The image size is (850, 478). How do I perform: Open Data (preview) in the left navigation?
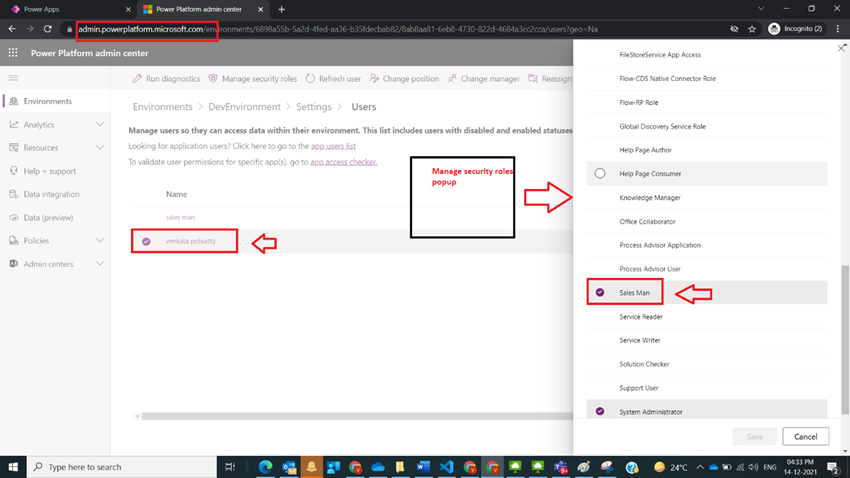(x=55, y=217)
